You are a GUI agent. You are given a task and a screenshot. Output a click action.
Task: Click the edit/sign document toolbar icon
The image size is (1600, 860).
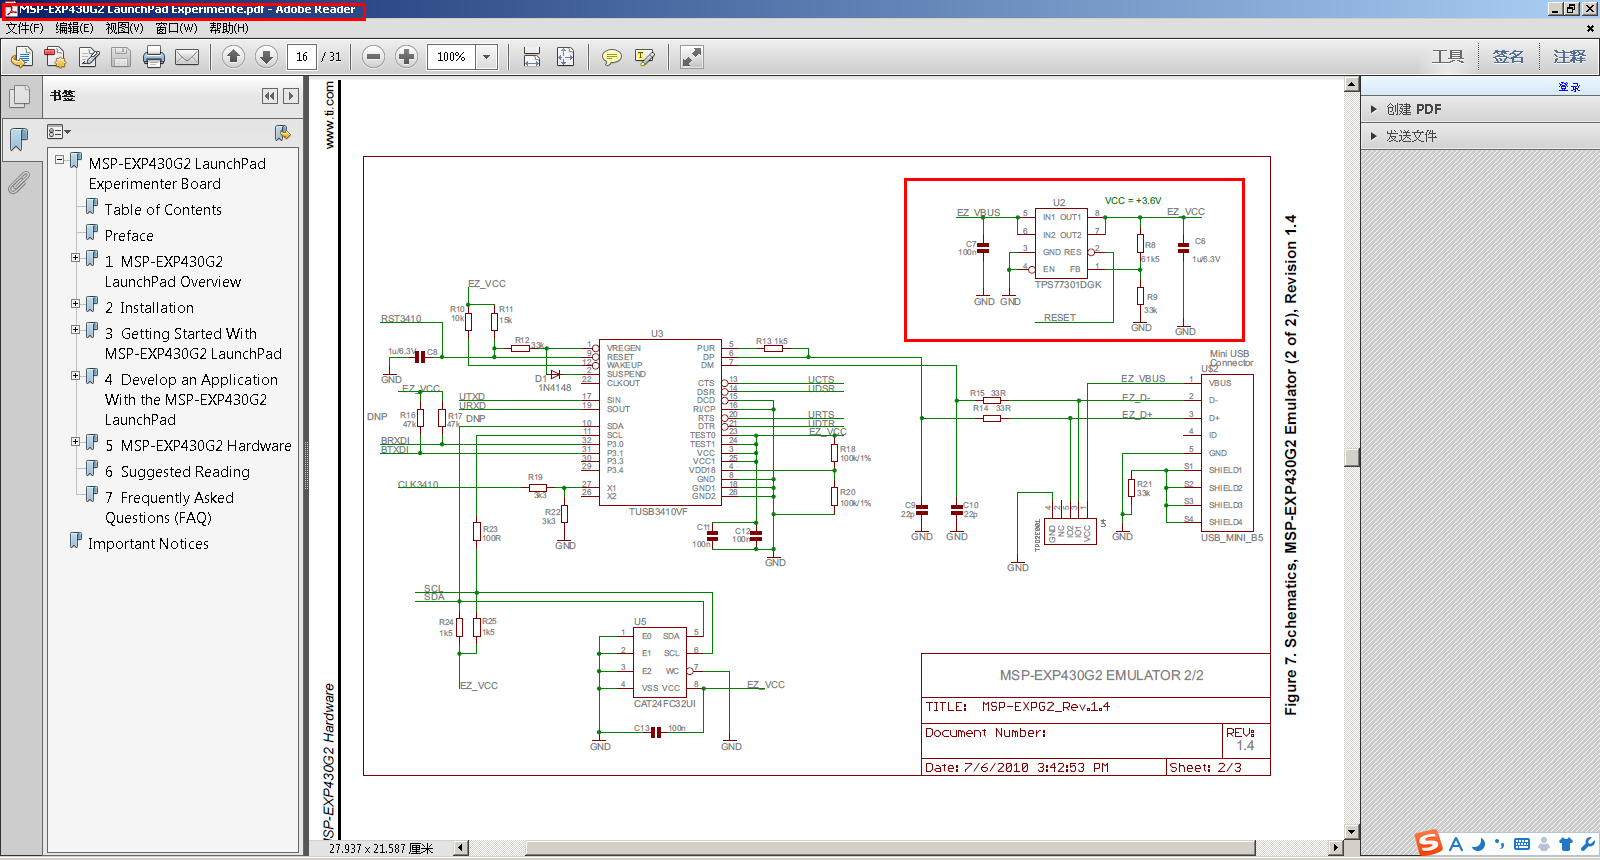click(89, 57)
